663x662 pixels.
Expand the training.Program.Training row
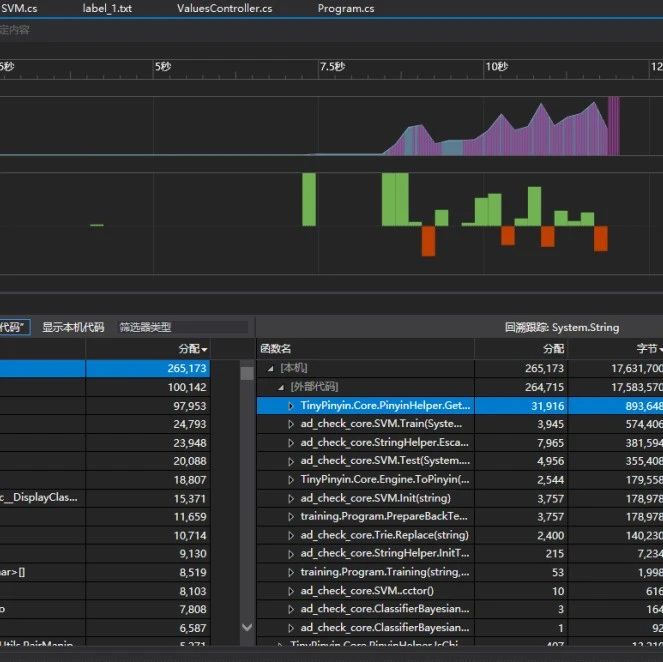pyautogui.click(x=291, y=572)
